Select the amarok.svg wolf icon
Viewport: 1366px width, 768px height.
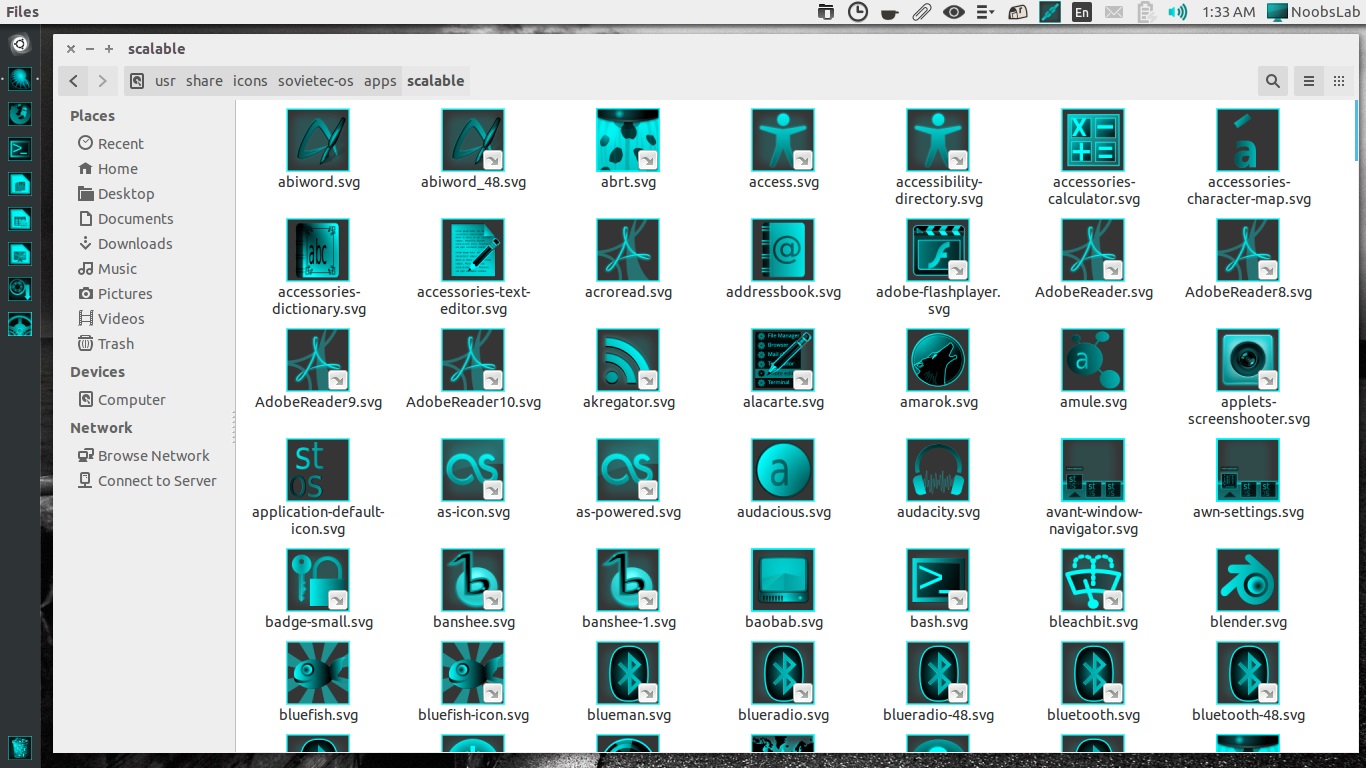pyautogui.click(x=938, y=360)
